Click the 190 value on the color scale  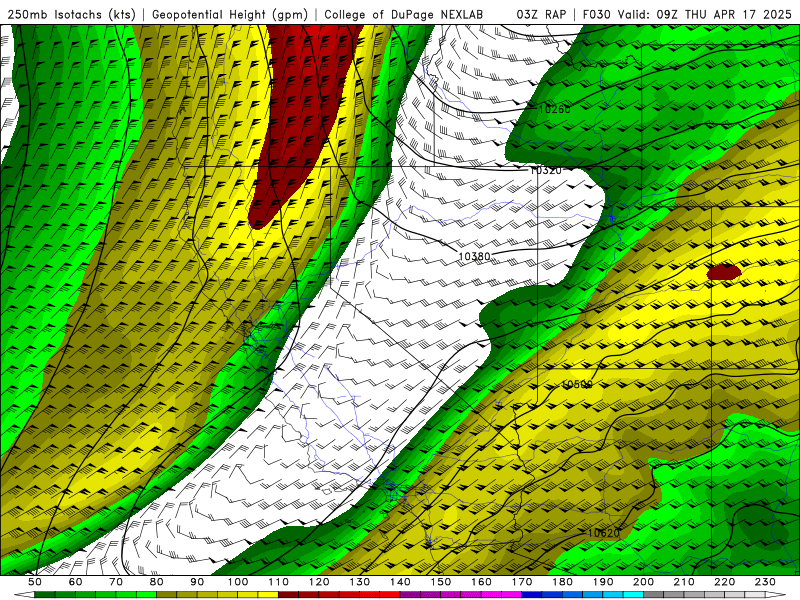(x=603, y=582)
